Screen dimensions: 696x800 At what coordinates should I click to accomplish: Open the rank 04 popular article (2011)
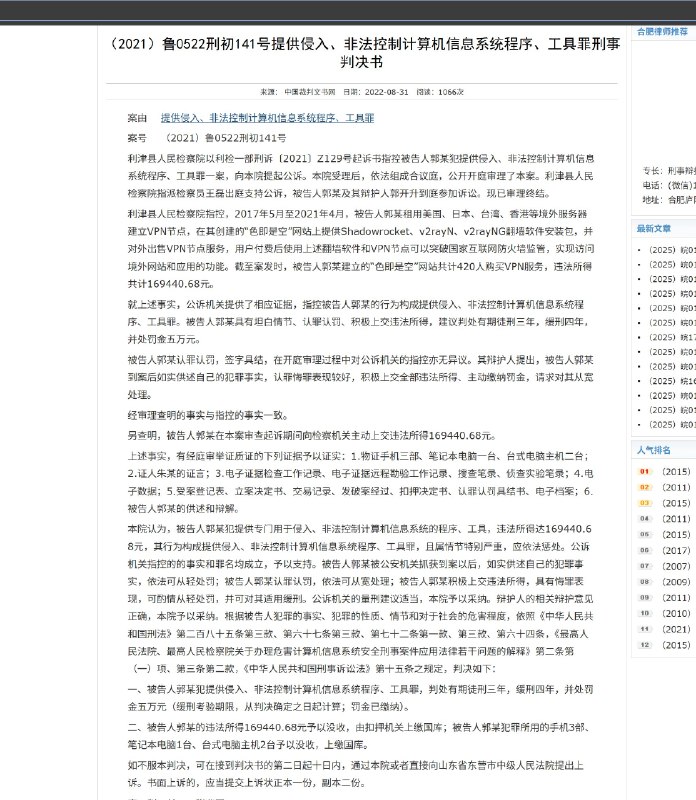[676, 519]
